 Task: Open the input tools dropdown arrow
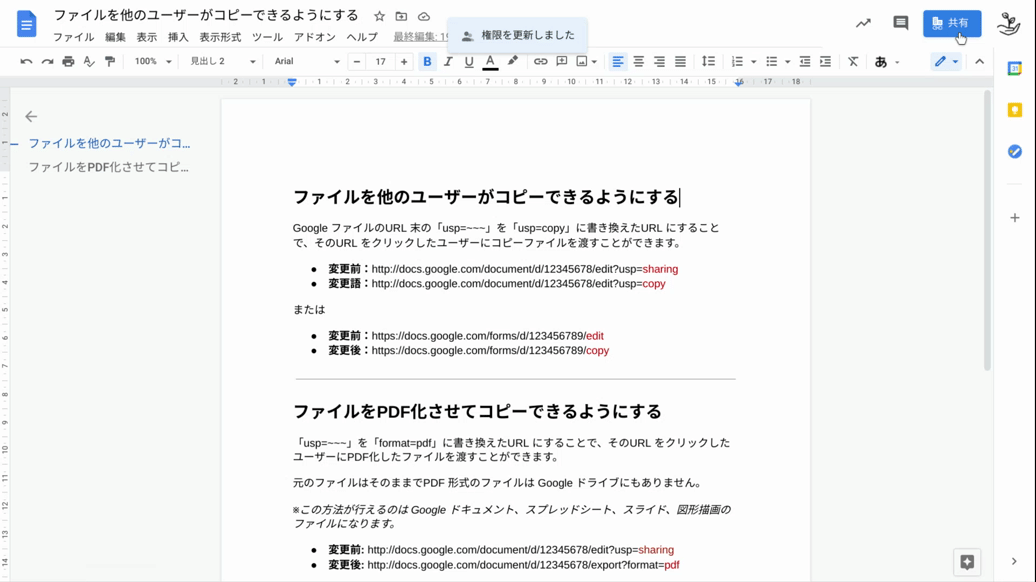897,62
